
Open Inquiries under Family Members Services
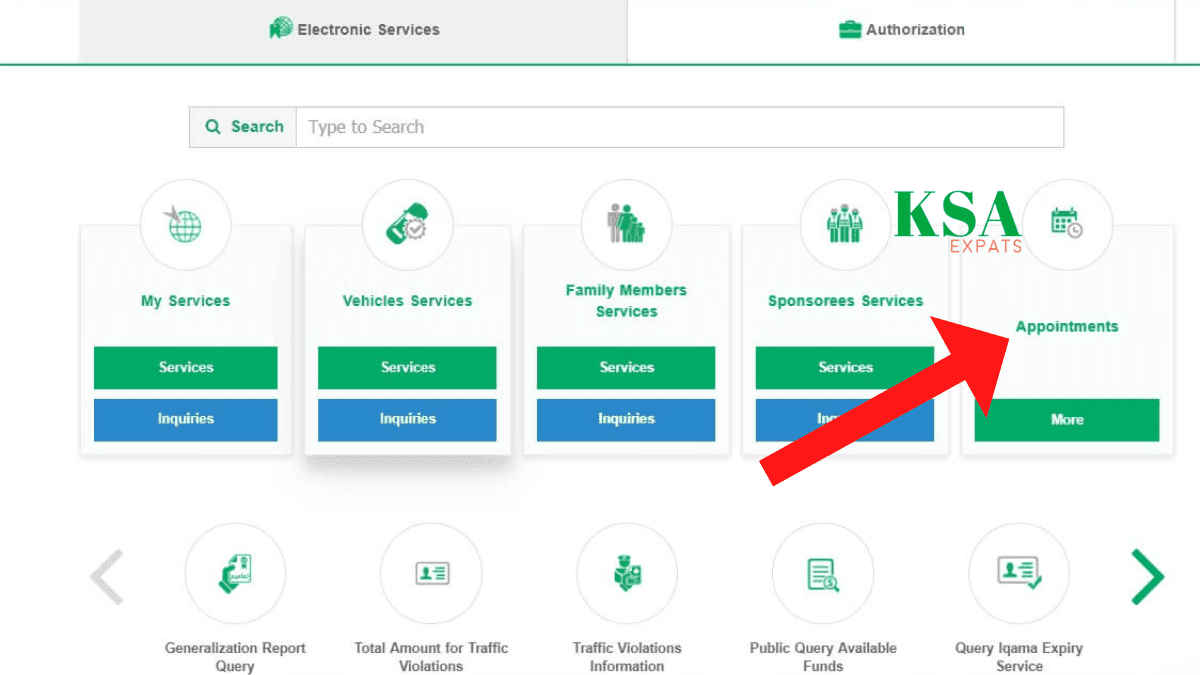click(x=626, y=419)
